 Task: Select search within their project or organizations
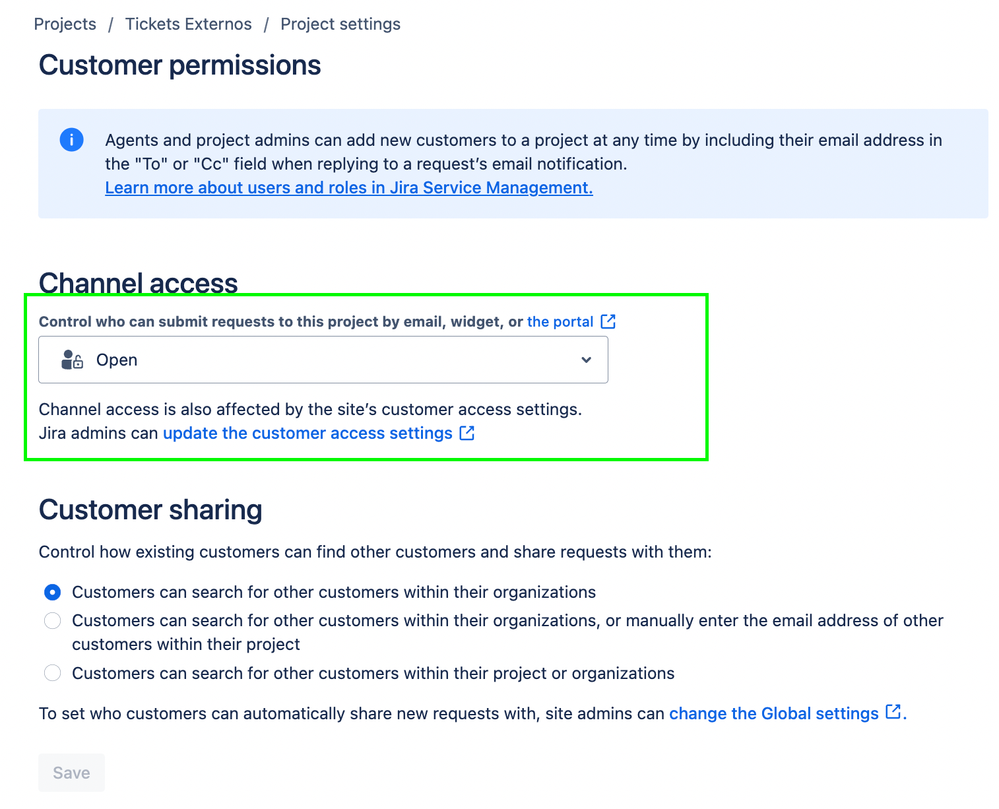52,673
